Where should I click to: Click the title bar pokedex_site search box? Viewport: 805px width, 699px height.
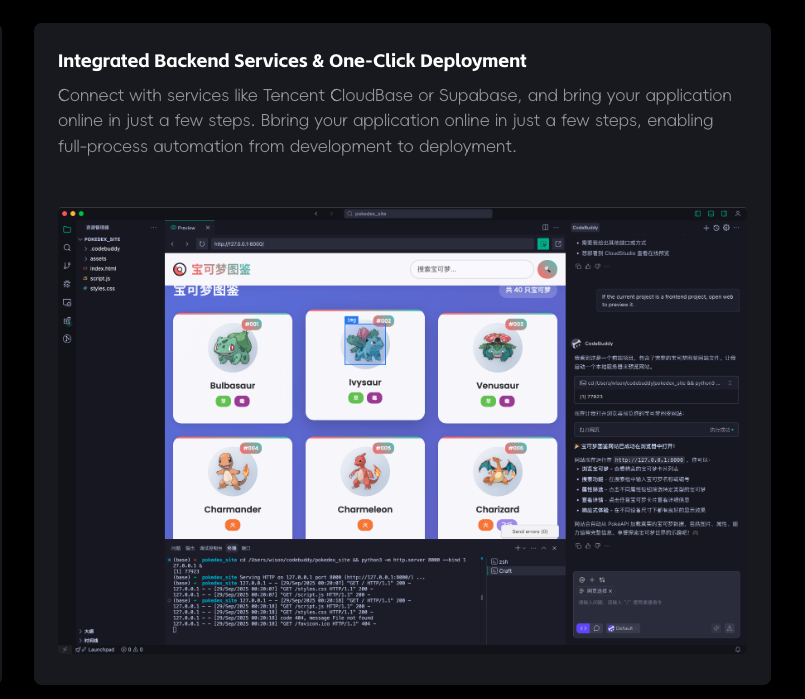(418, 213)
